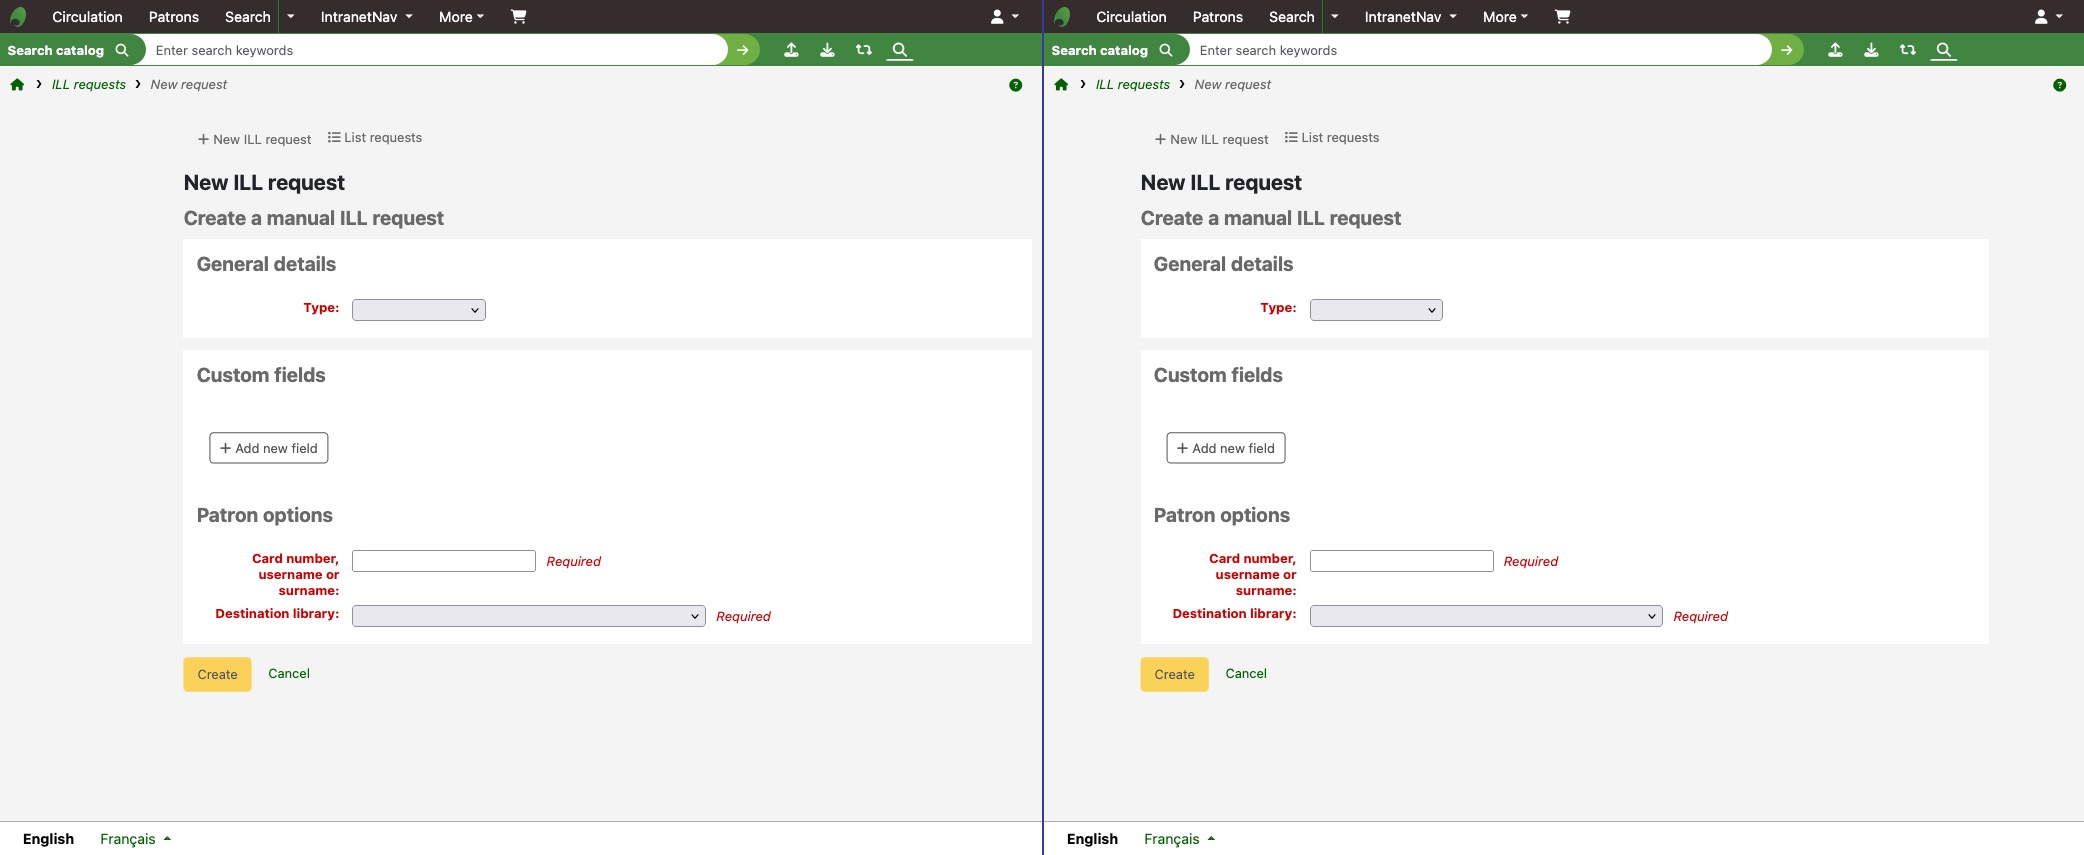Viewport: 2084px width, 855px height.
Task: Click check-out icon in left window search bar
Action: (791, 50)
